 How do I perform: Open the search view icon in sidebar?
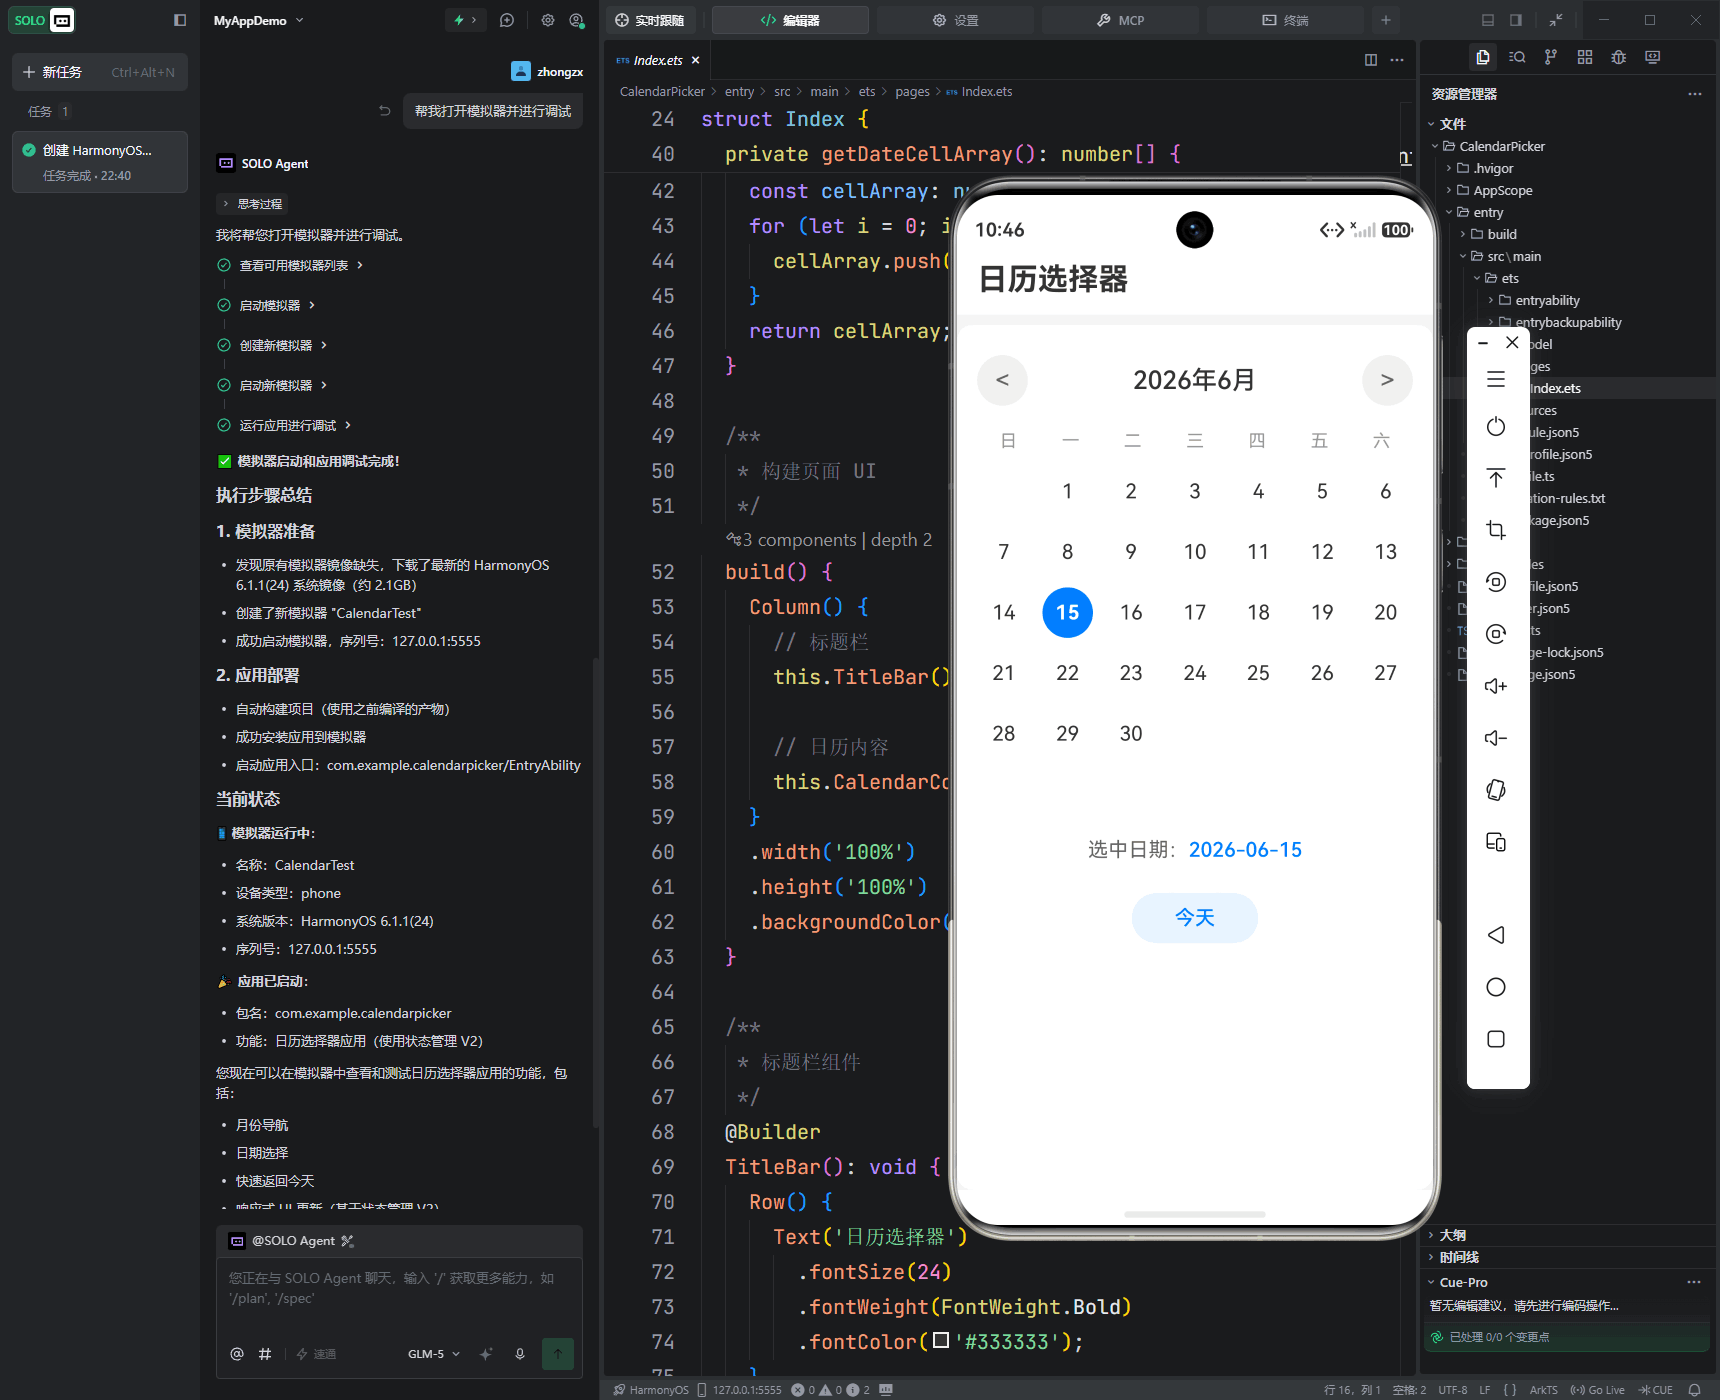coord(1517,57)
